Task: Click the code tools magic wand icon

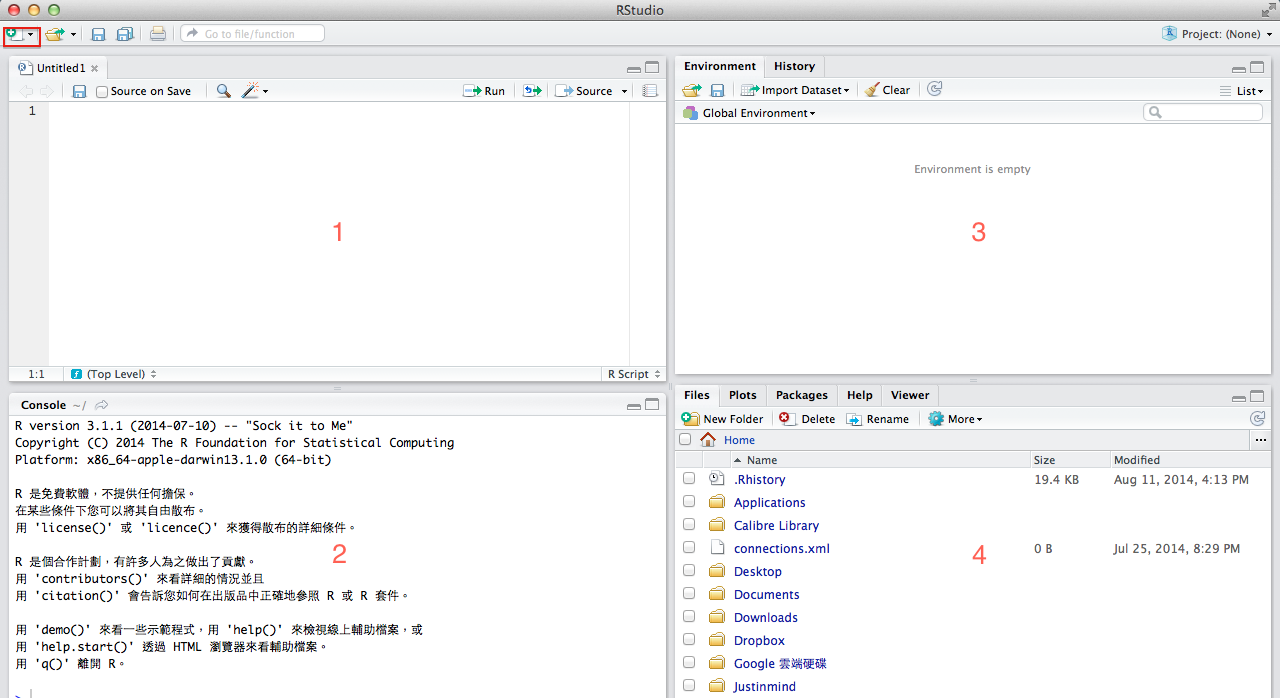Action: (252, 91)
